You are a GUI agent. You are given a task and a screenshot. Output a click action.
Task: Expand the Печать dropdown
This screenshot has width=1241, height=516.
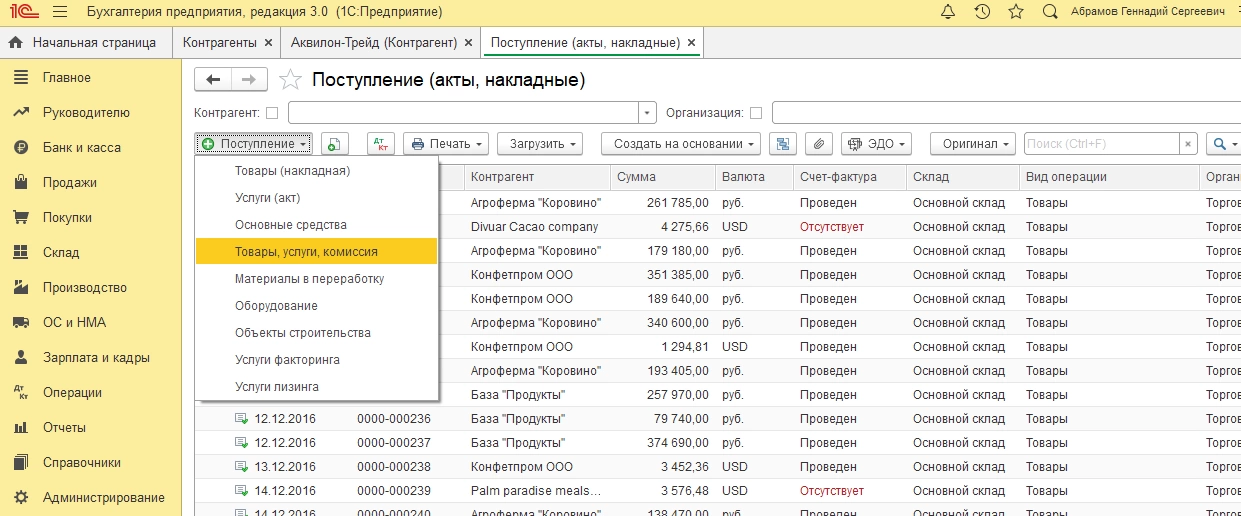(446, 144)
